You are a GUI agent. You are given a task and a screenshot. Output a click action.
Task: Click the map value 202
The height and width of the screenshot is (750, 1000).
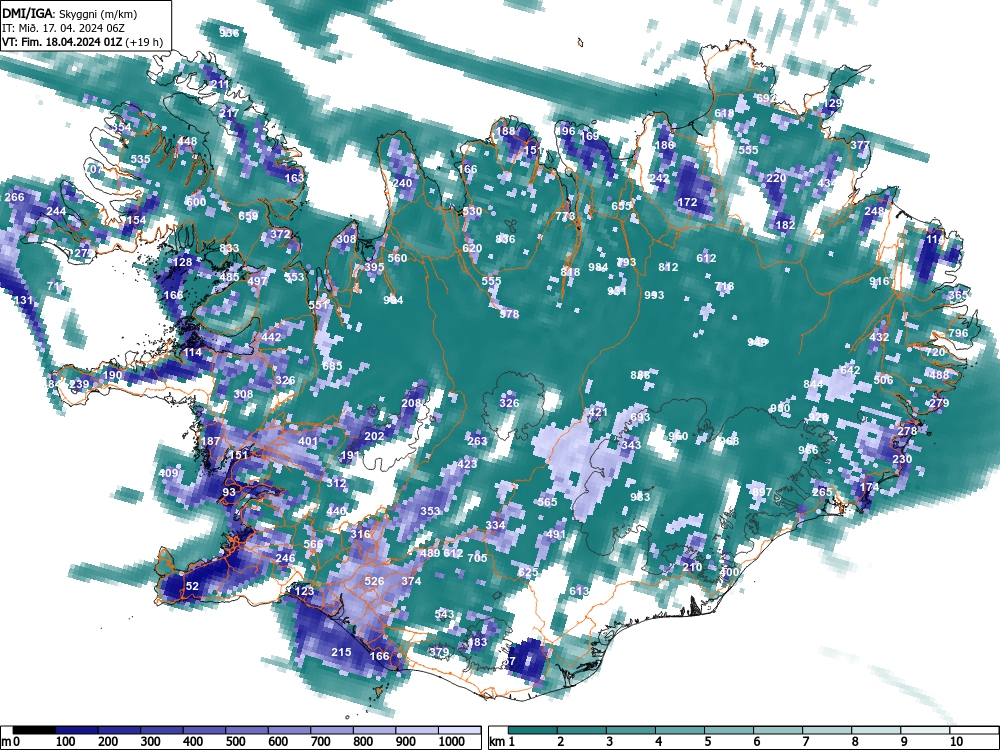click(374, 436)
